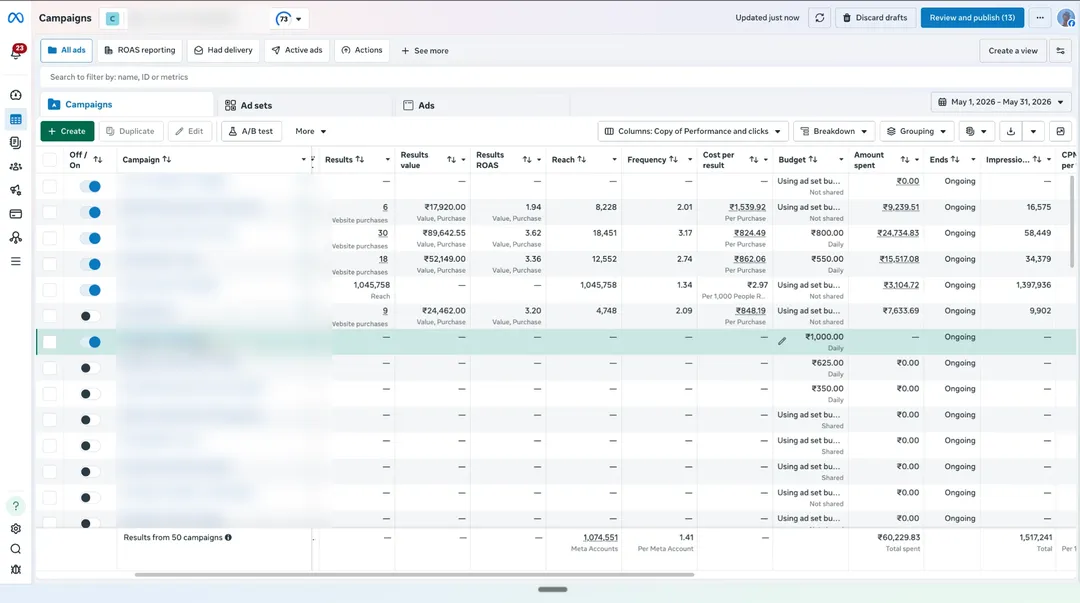The width and height of the screenshot is (1080, 603).
Task: Open Help question mark icon
Action: pyautogui.click(x=16, y=506)
